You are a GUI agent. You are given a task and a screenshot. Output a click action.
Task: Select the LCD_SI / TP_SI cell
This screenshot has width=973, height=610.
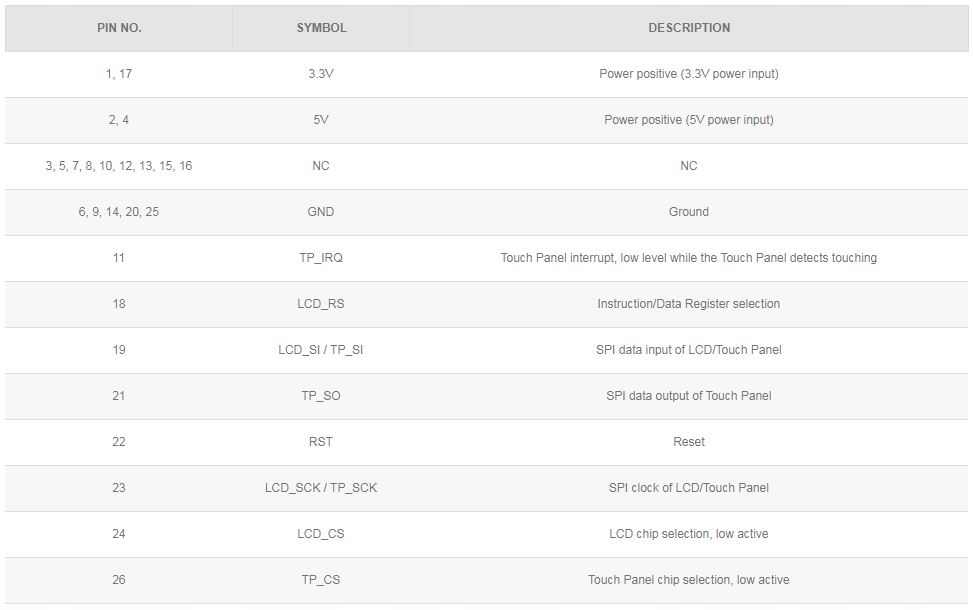[x=321, y=350]
